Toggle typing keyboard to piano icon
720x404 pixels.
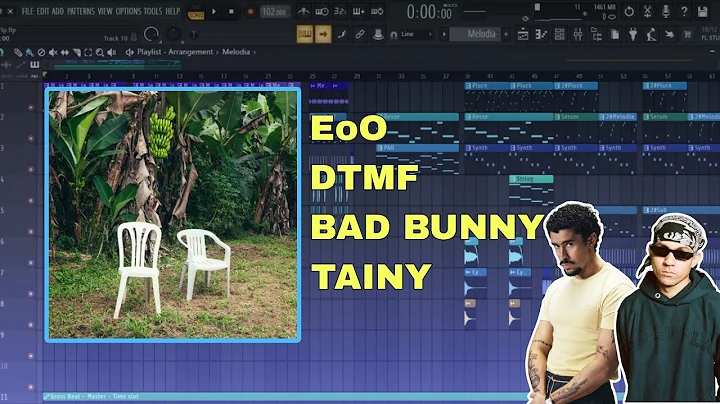coord(304,34)
